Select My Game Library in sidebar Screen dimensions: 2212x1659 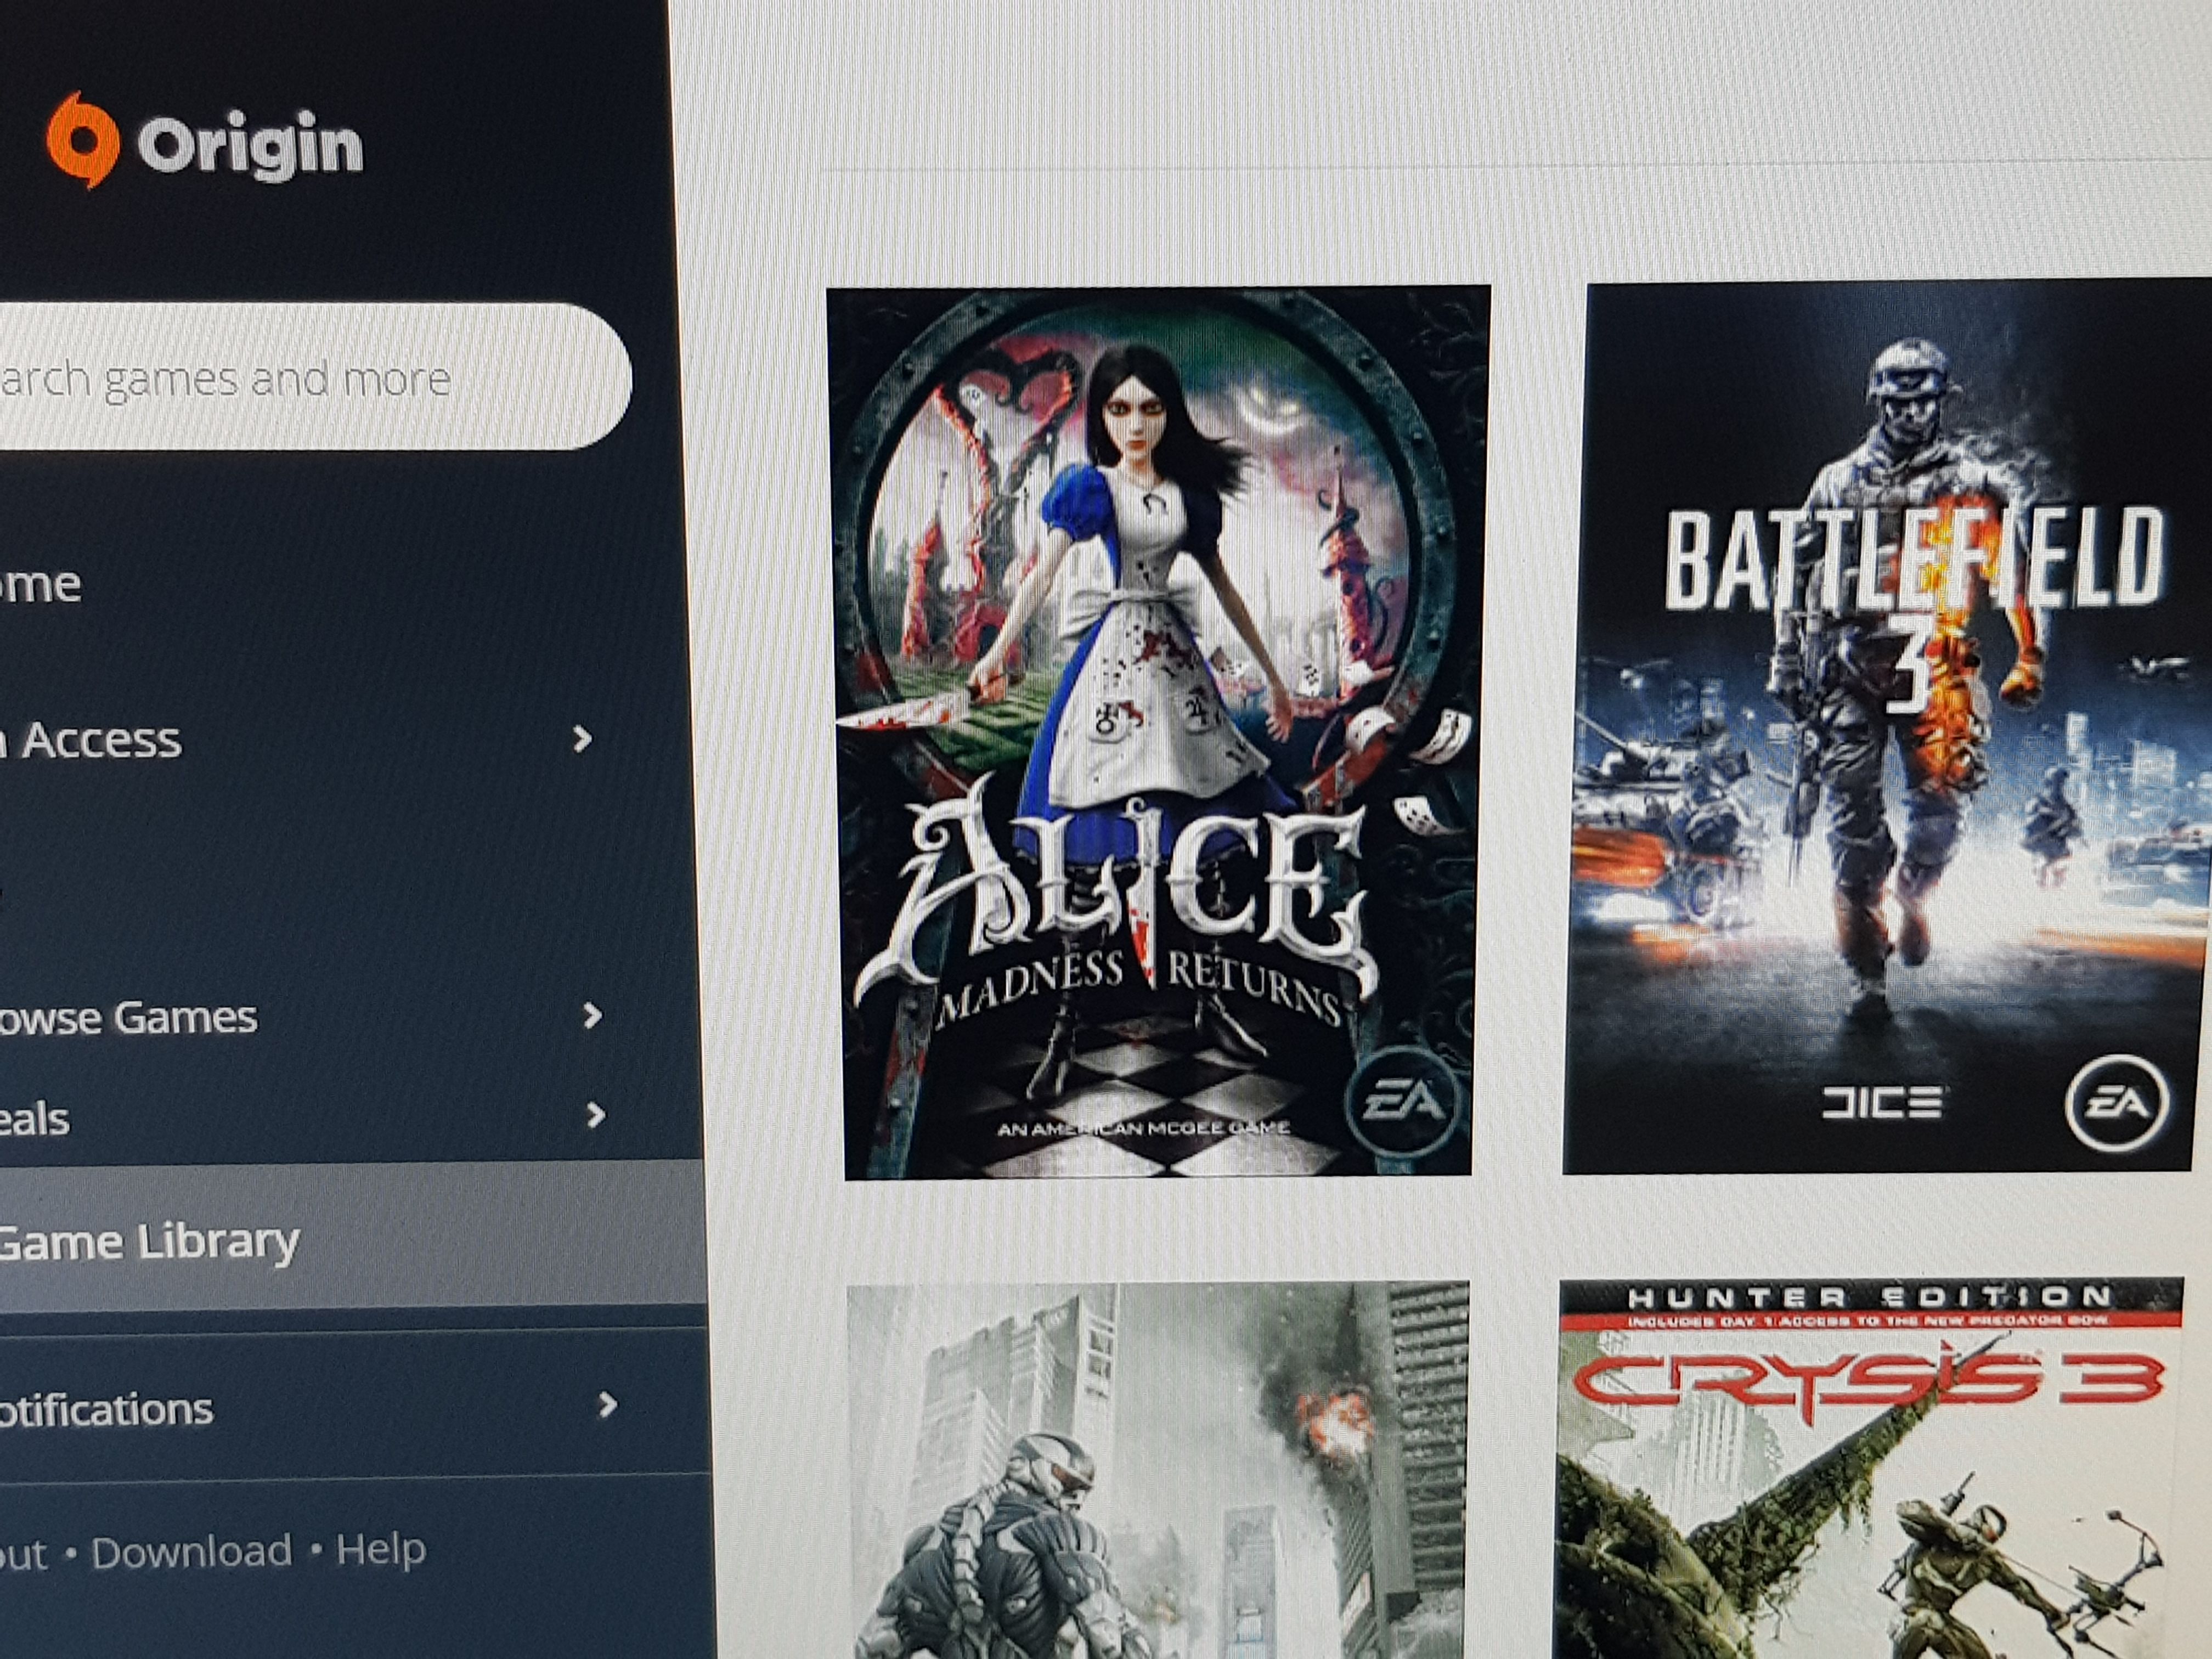point(150,1242)
